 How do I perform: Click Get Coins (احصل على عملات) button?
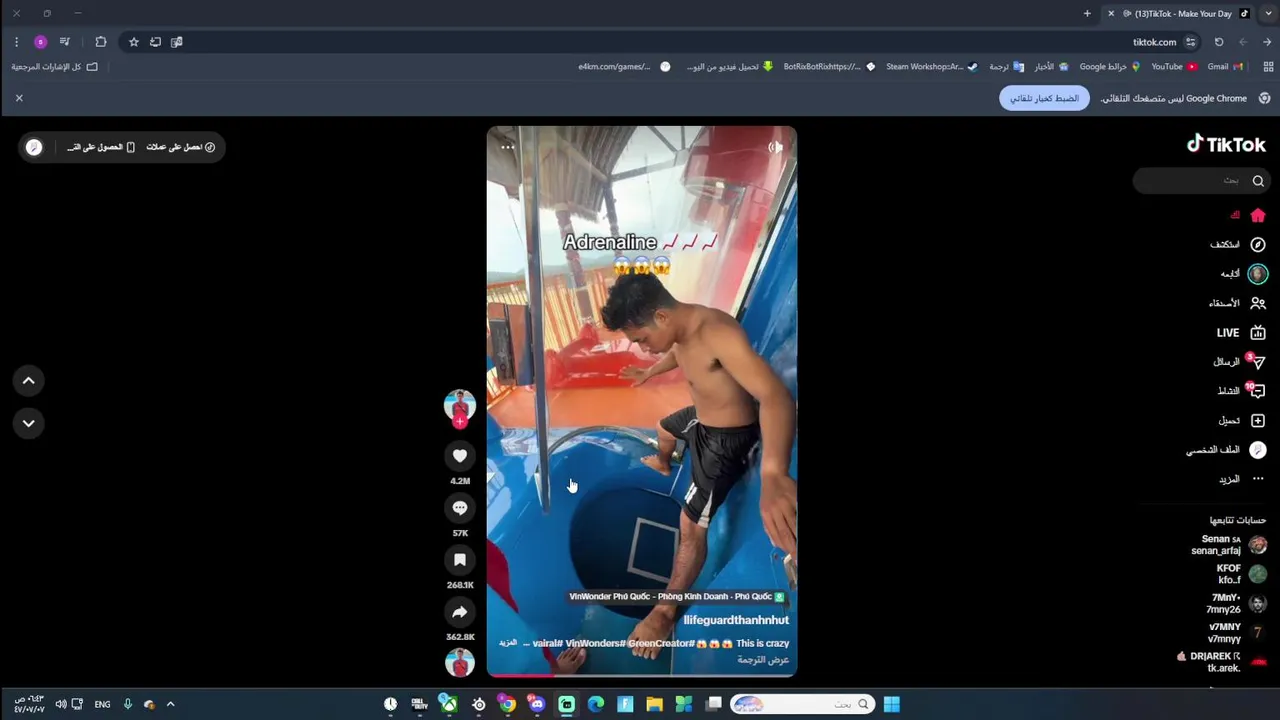coord(181,147)
